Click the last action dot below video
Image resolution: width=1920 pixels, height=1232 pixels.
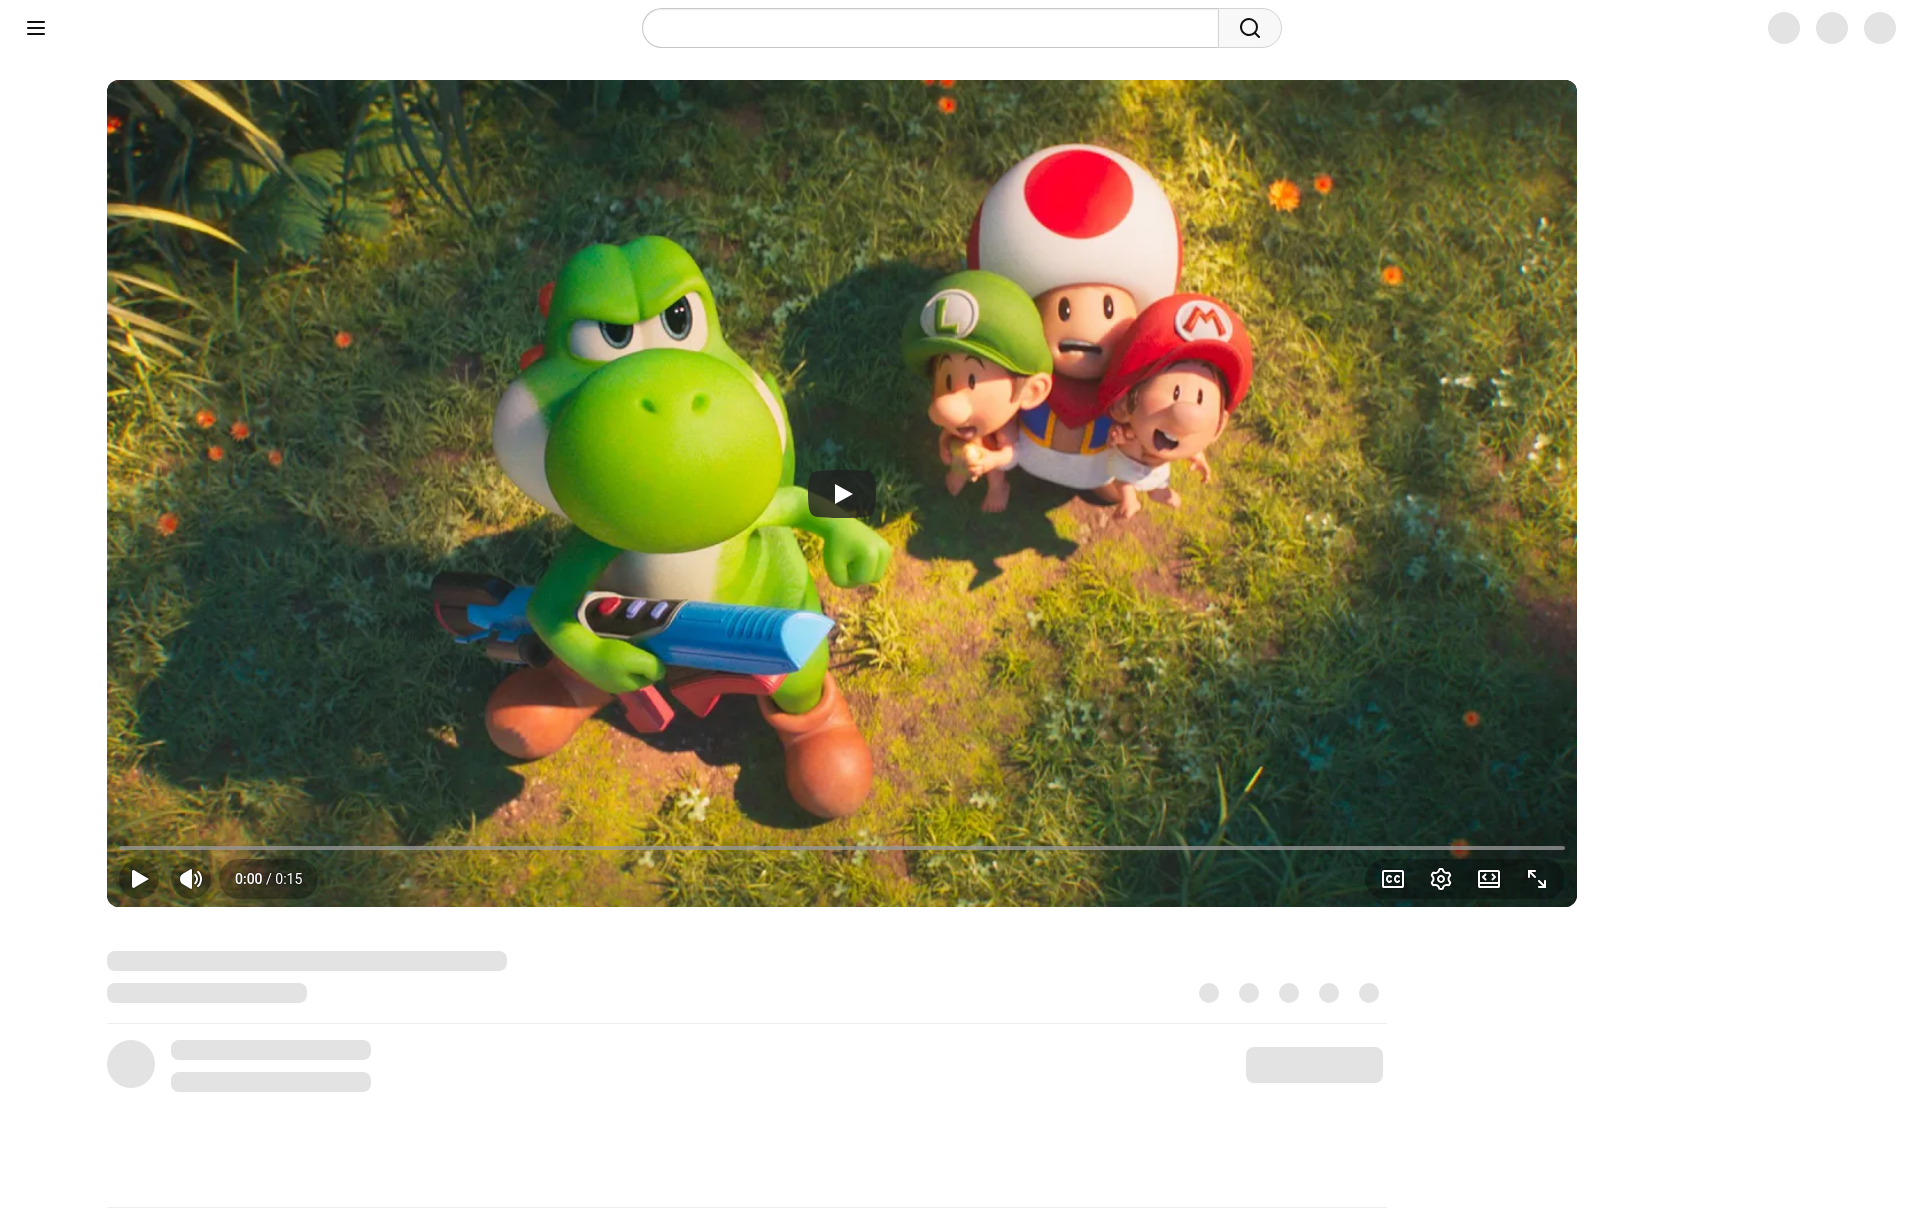tap(1369, 993)
